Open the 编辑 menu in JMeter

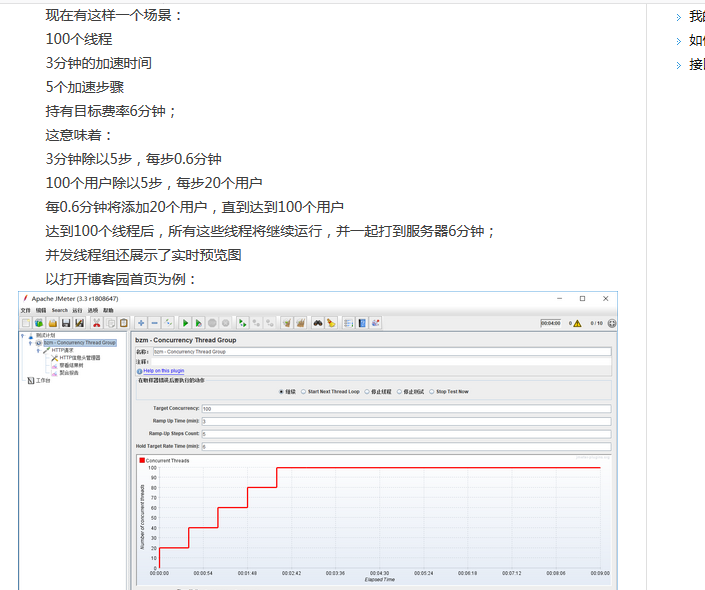(x=41, y=310)
